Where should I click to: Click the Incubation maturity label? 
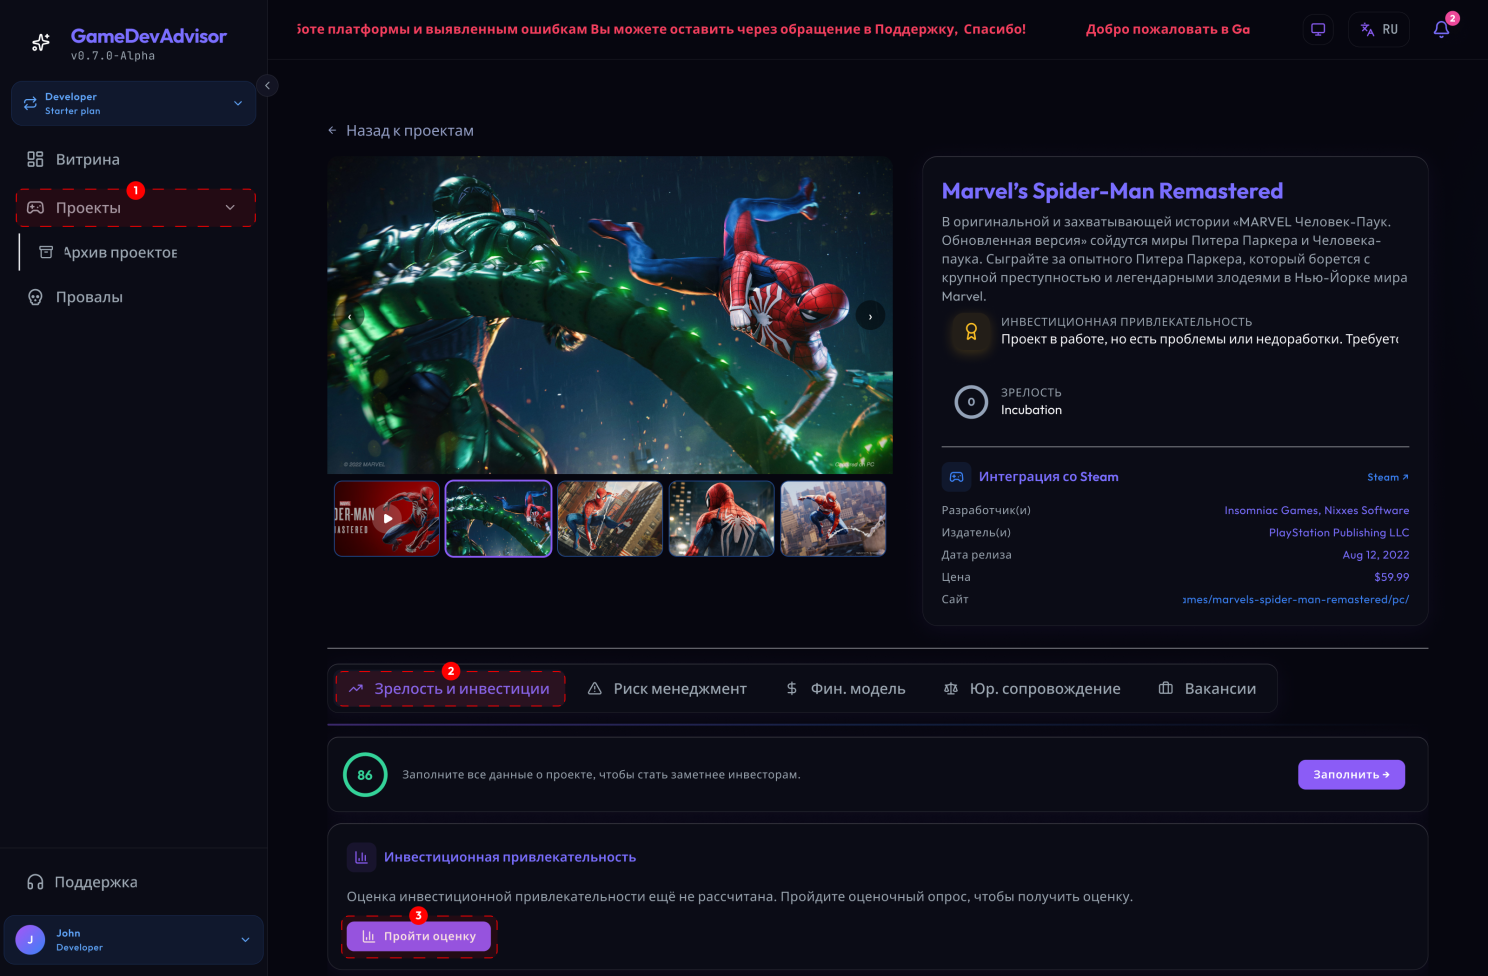click(1031, 410)
